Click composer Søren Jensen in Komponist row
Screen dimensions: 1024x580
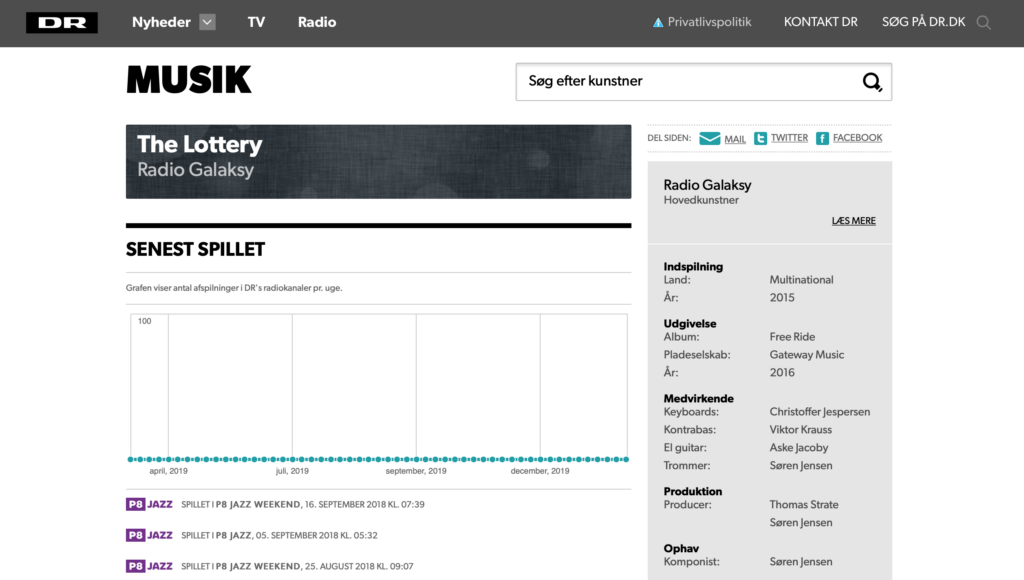[x=801, y=562]
